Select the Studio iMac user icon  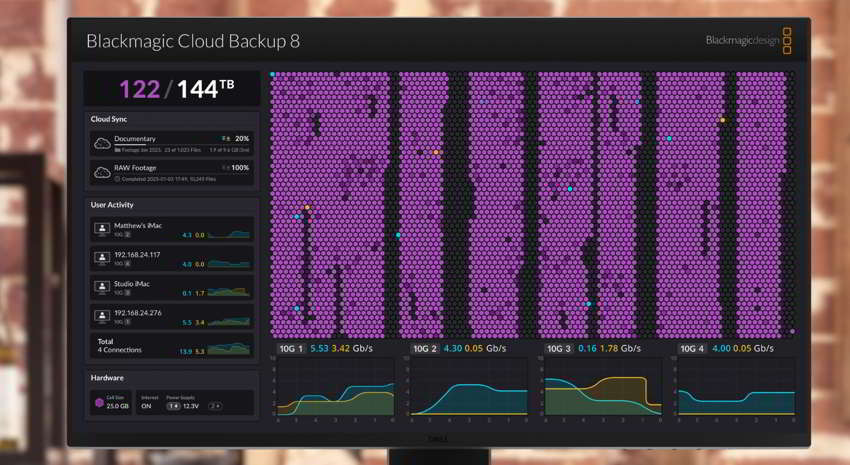pyautogui.click(x=102, y=287)
